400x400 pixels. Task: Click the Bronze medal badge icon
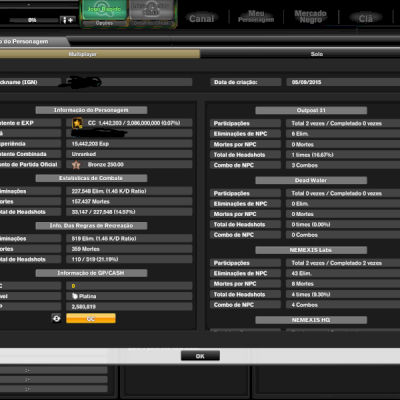pos(76,165)
